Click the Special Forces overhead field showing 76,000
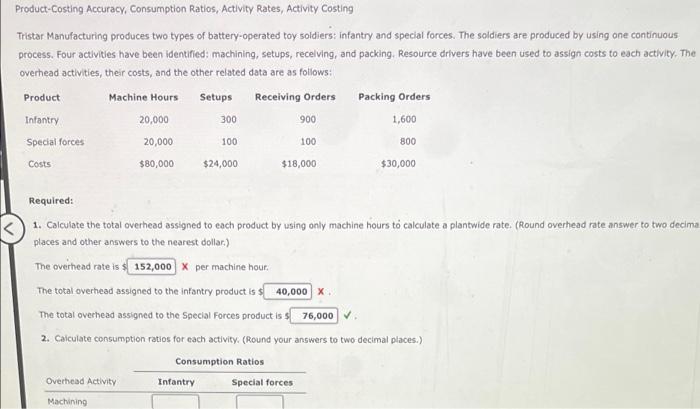Screen dimensions: 700x409 click(314, 316)
